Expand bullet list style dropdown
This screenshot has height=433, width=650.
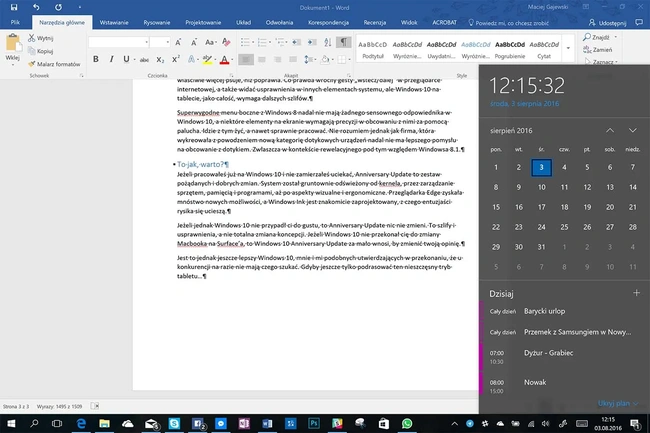click(x=253, y=42)
